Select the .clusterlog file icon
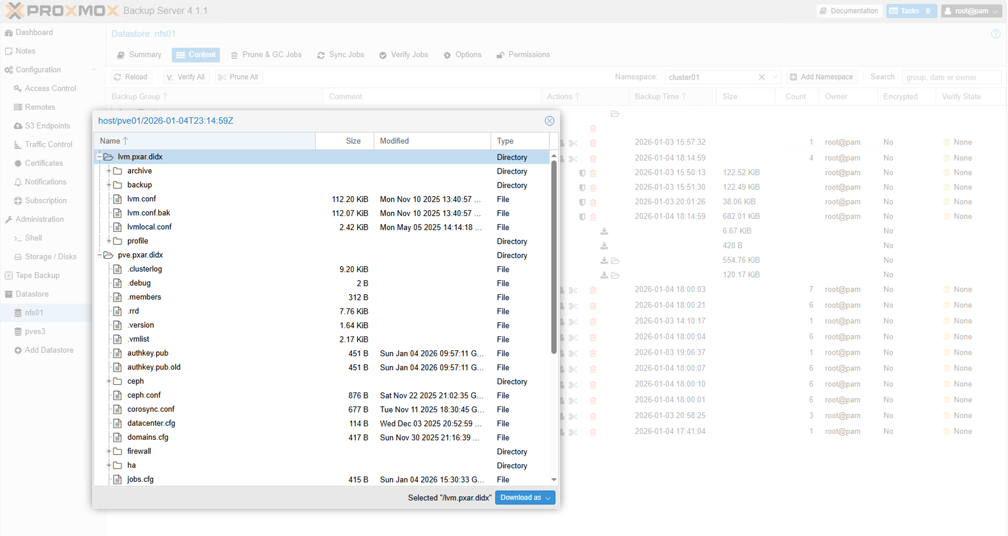 click(x=117, y=269)
